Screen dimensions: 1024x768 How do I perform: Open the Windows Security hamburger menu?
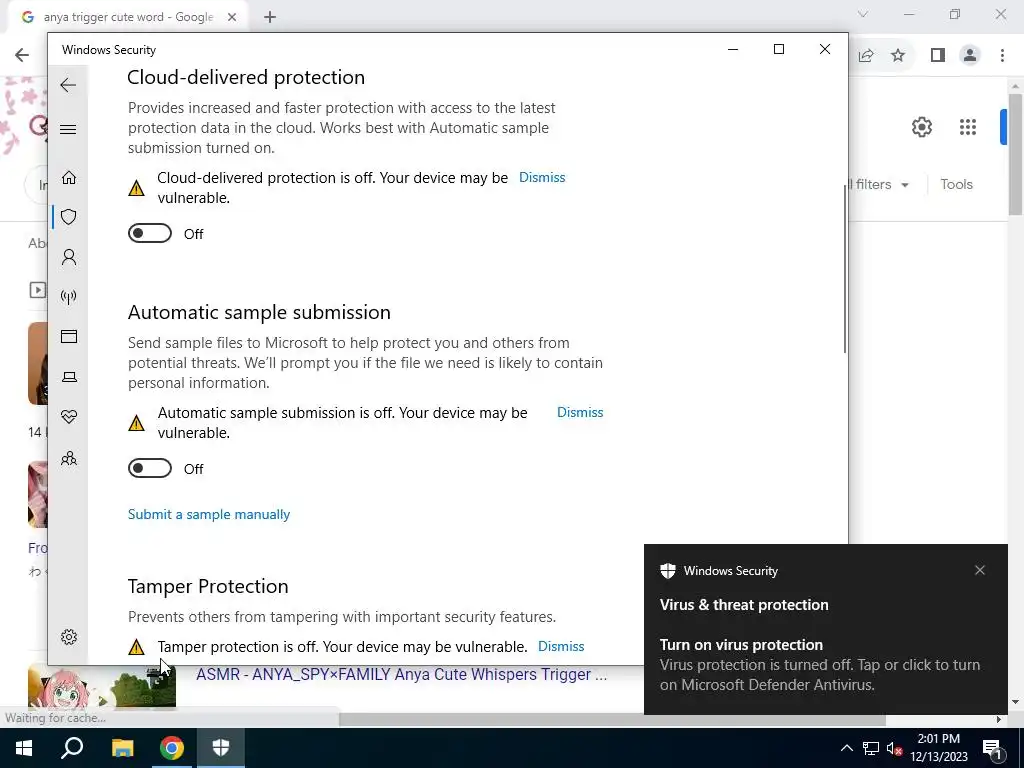click(68, 129)
